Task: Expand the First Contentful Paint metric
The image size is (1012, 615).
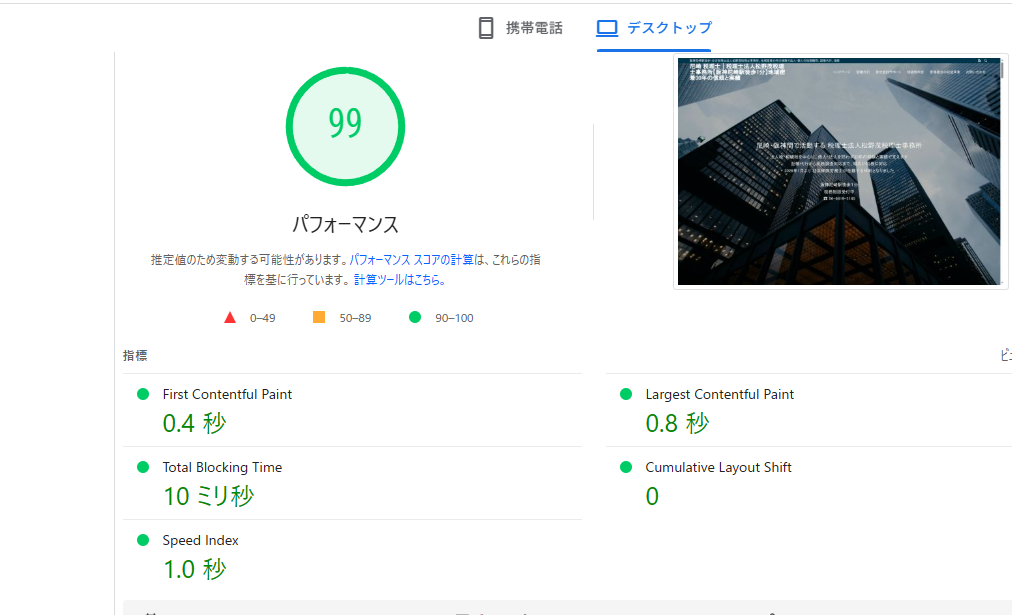Action: coord(227,395)
